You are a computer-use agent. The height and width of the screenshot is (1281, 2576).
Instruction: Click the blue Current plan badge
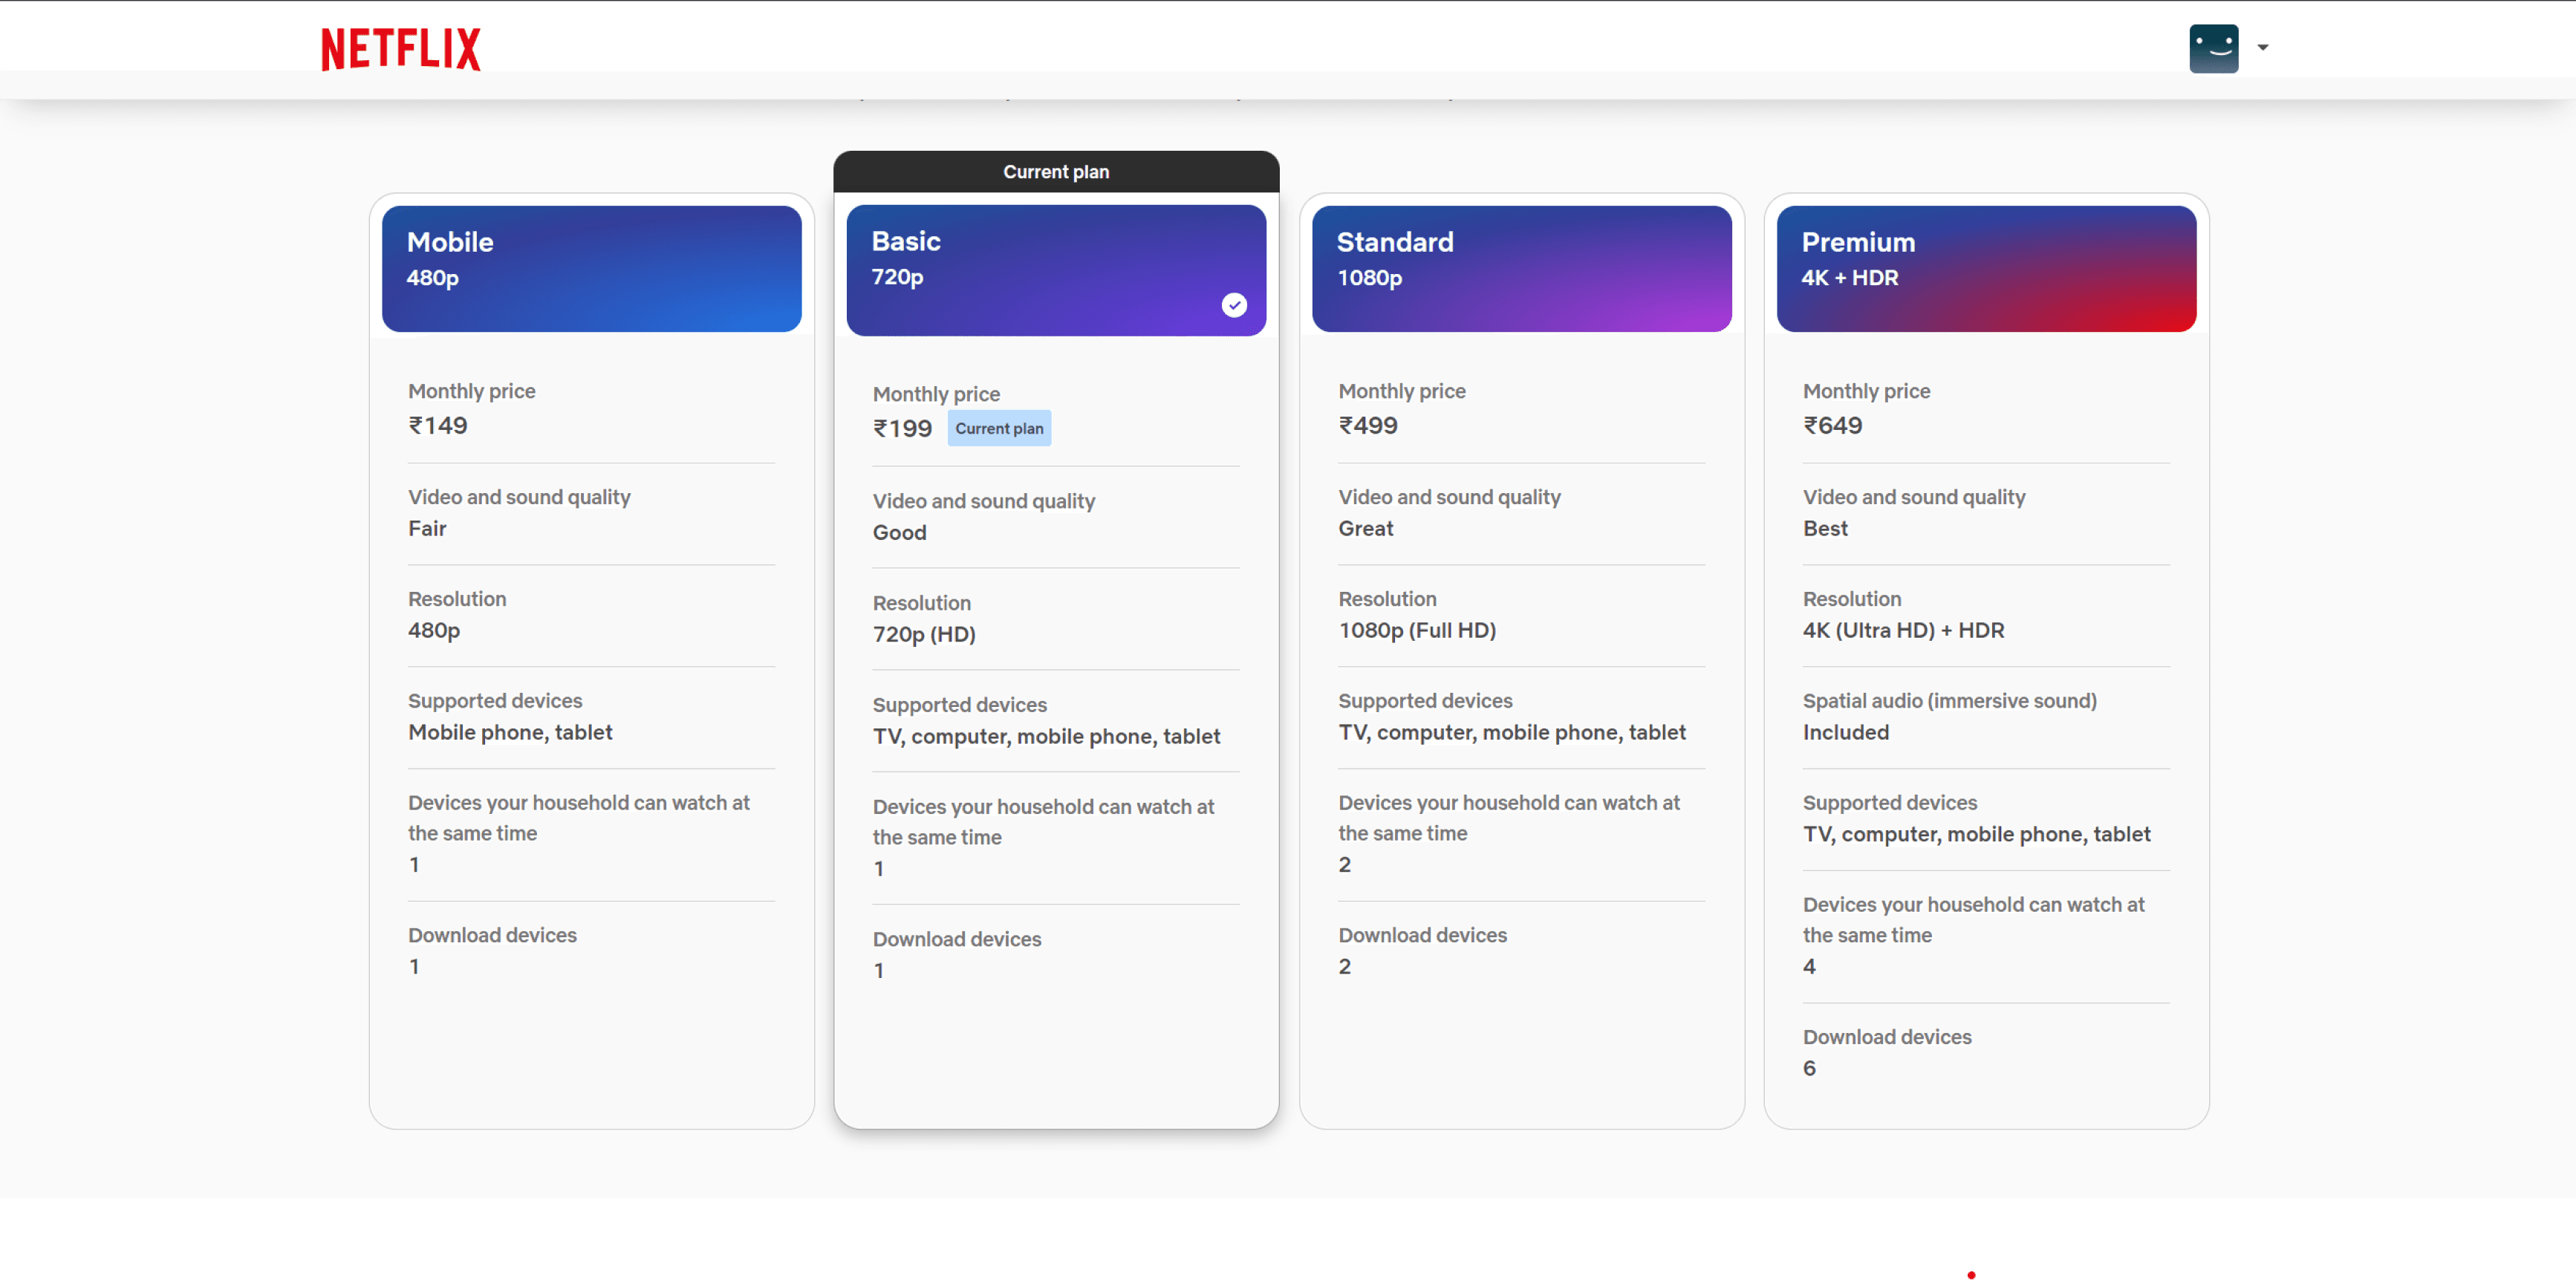[x=998, y=428]
